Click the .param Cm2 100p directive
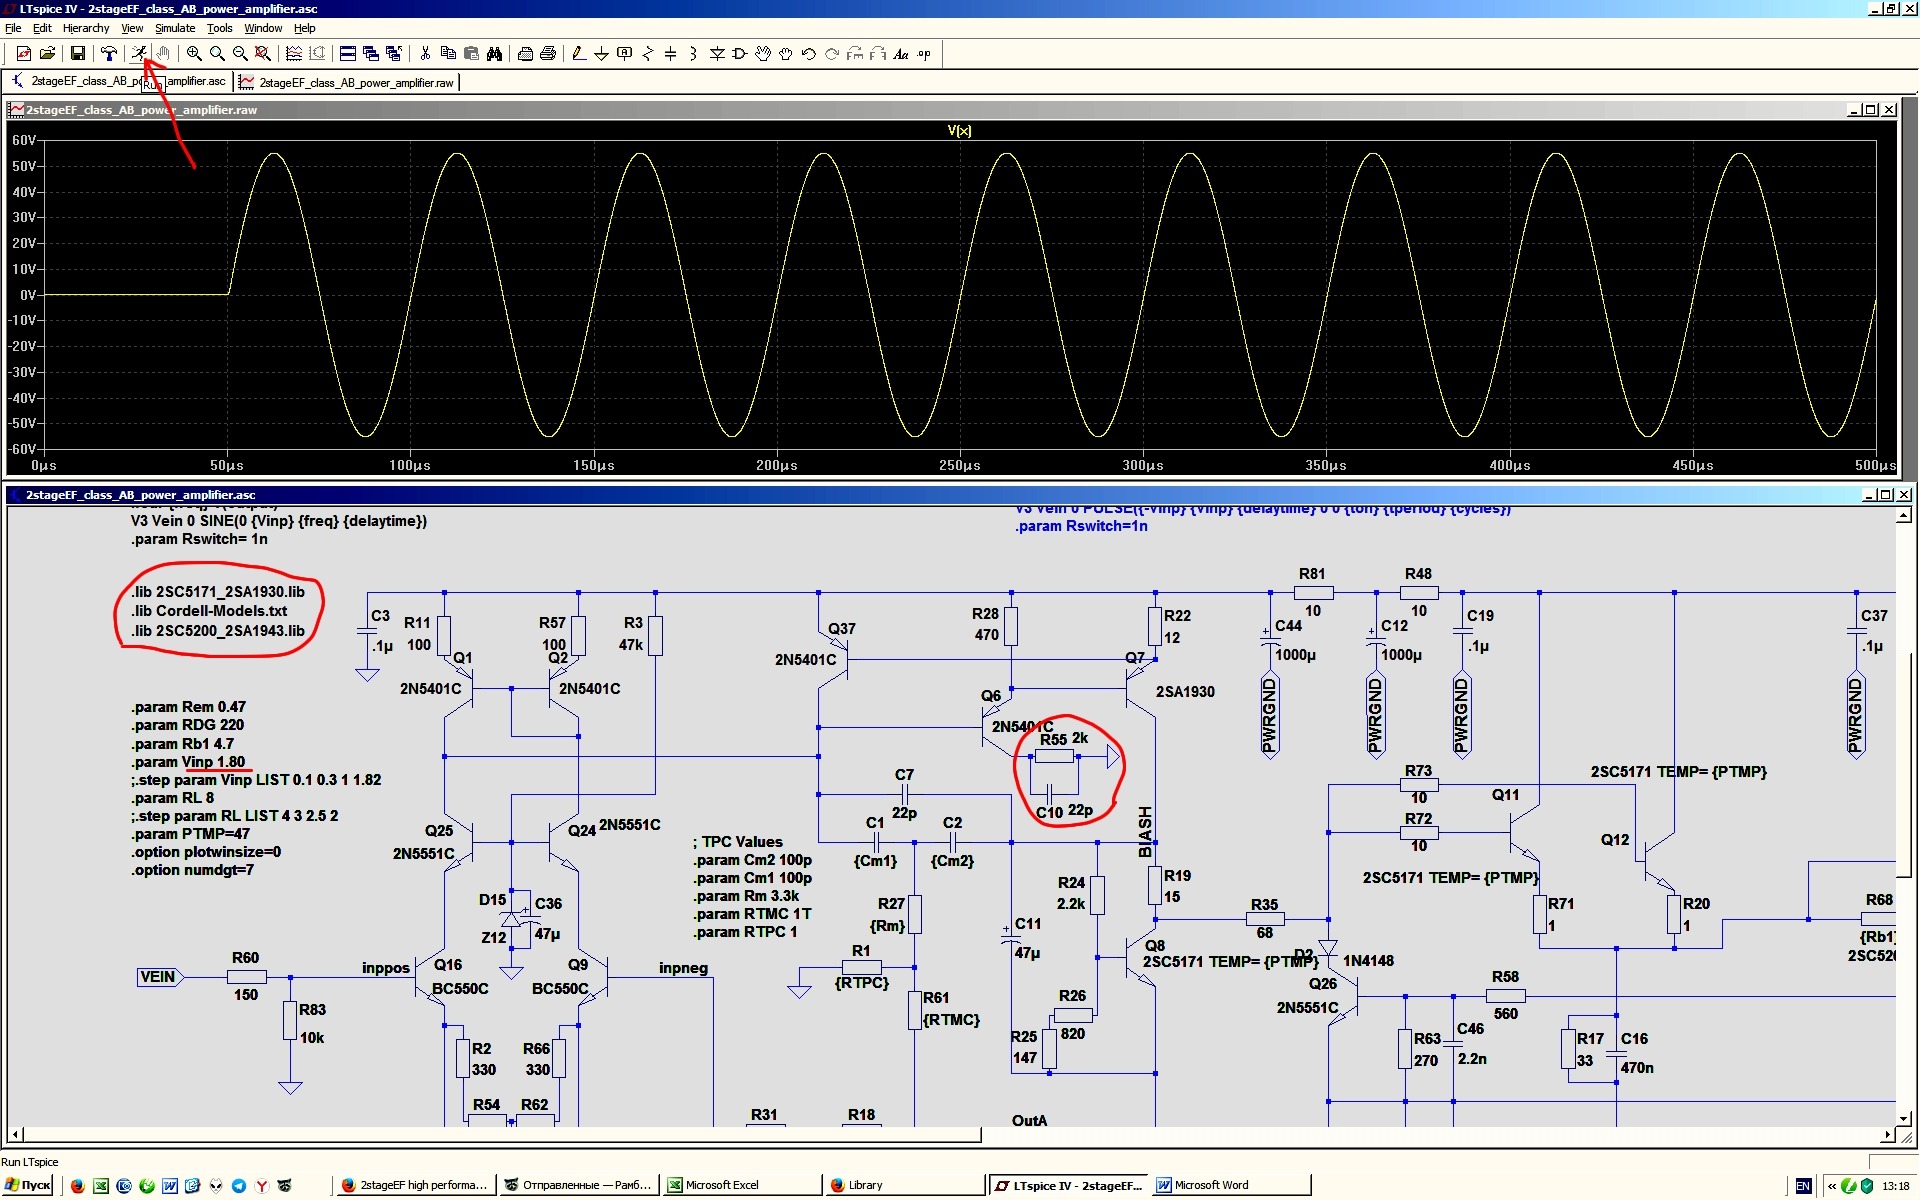1920x1200 pixels. 753,860
